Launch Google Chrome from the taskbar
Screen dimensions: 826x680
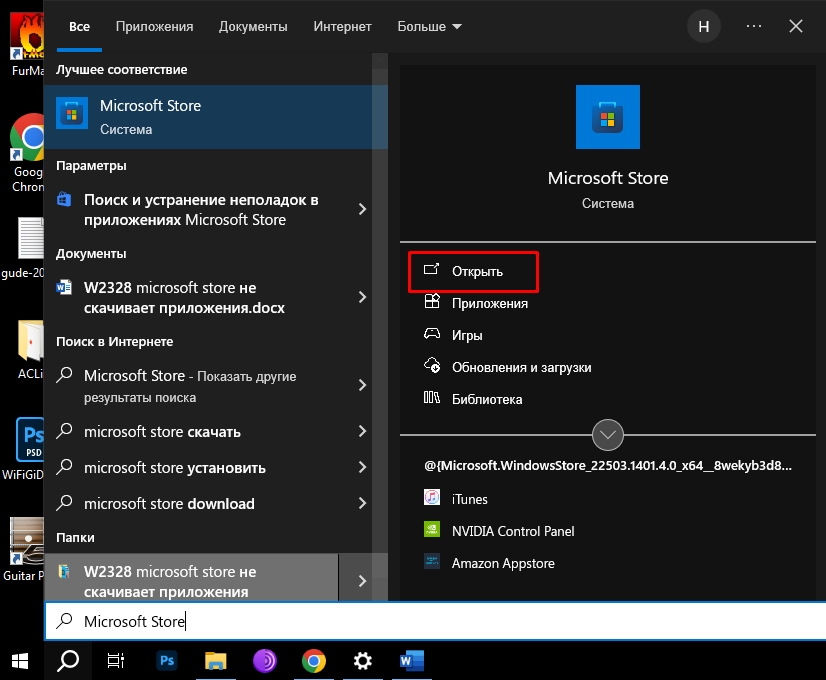[313, 661]
